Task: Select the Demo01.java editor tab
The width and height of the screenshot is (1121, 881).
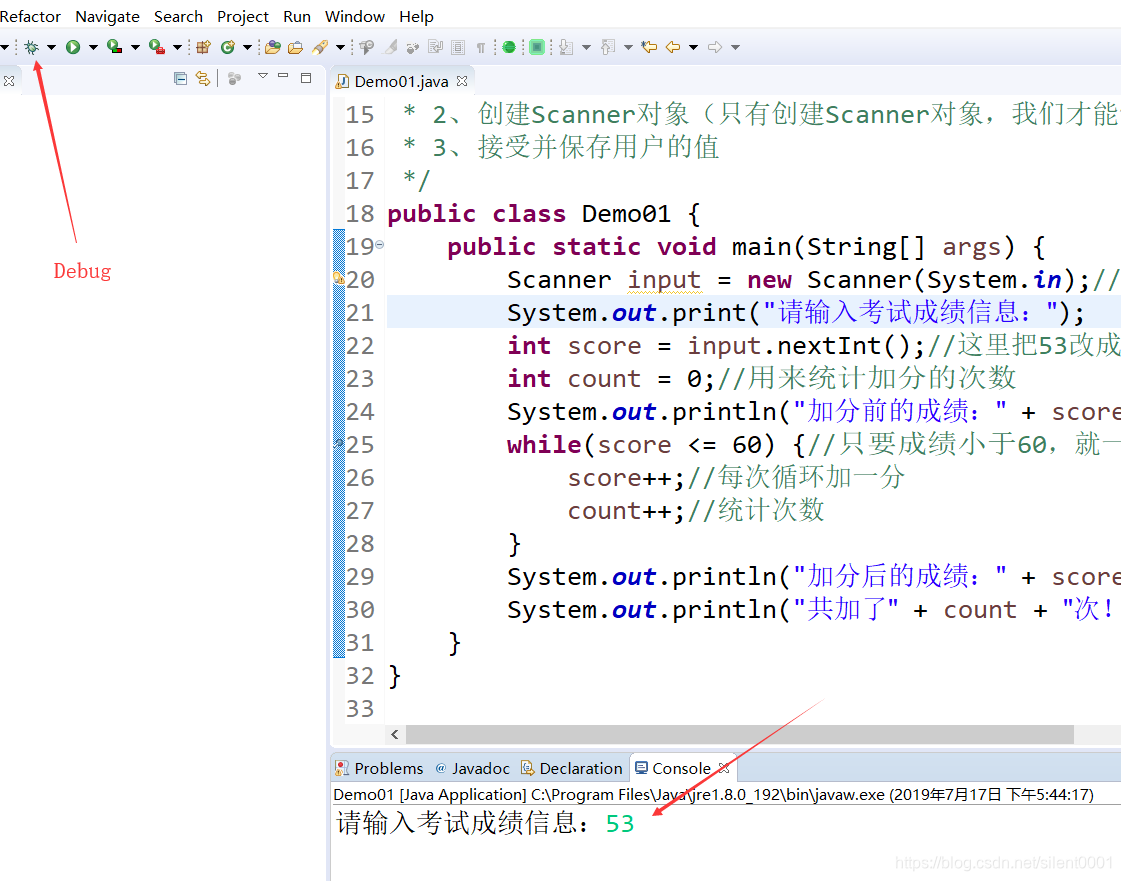Action: click(401, 82)
